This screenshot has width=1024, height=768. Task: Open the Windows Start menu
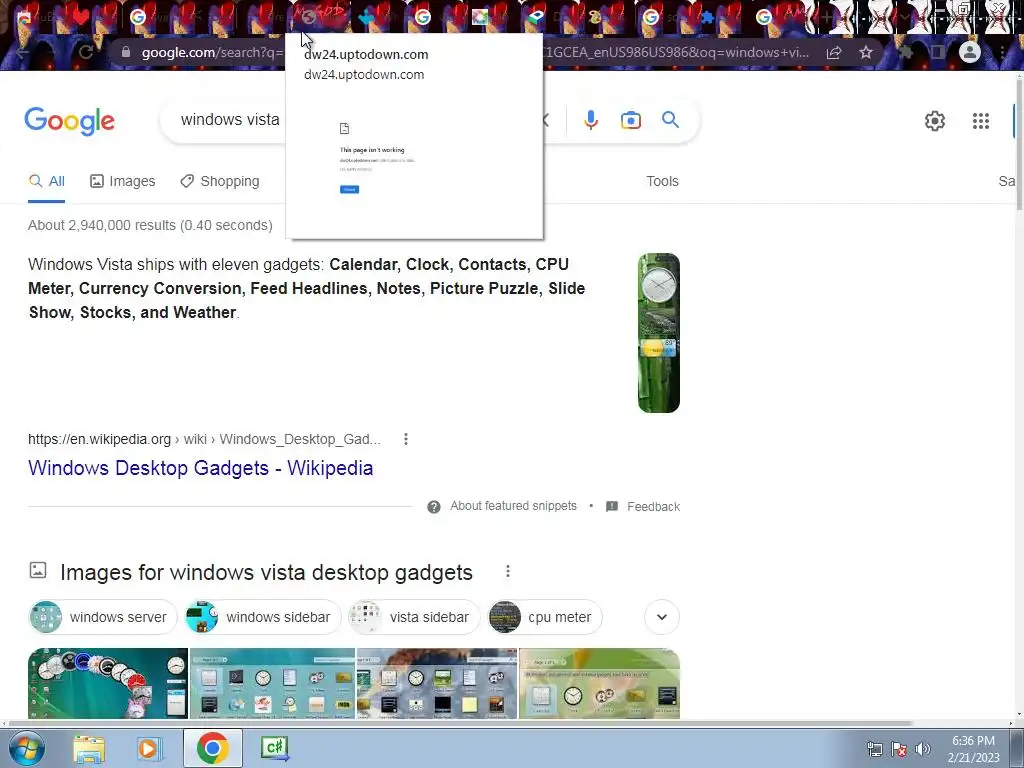tap(27, 748)
